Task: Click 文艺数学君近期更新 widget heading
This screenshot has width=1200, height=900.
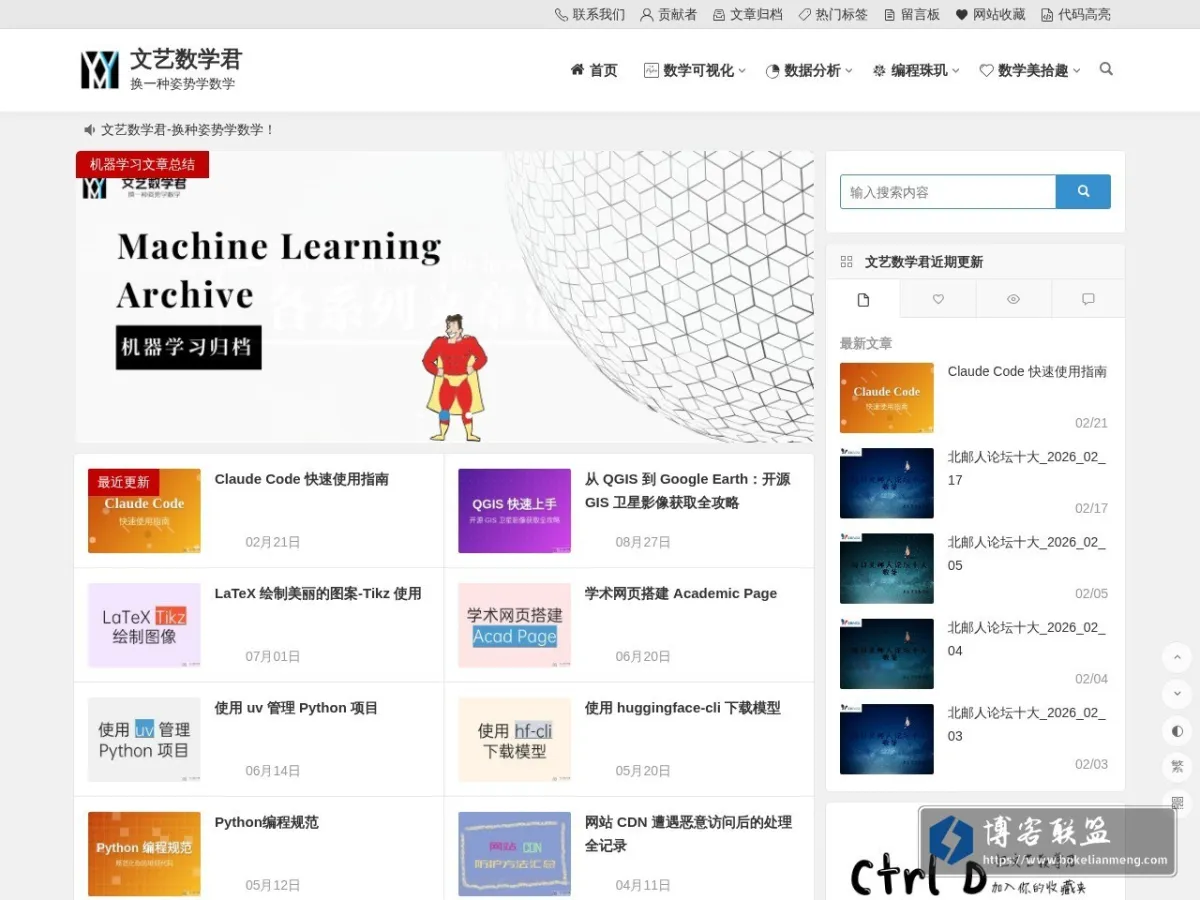Action: pos(924,262)
